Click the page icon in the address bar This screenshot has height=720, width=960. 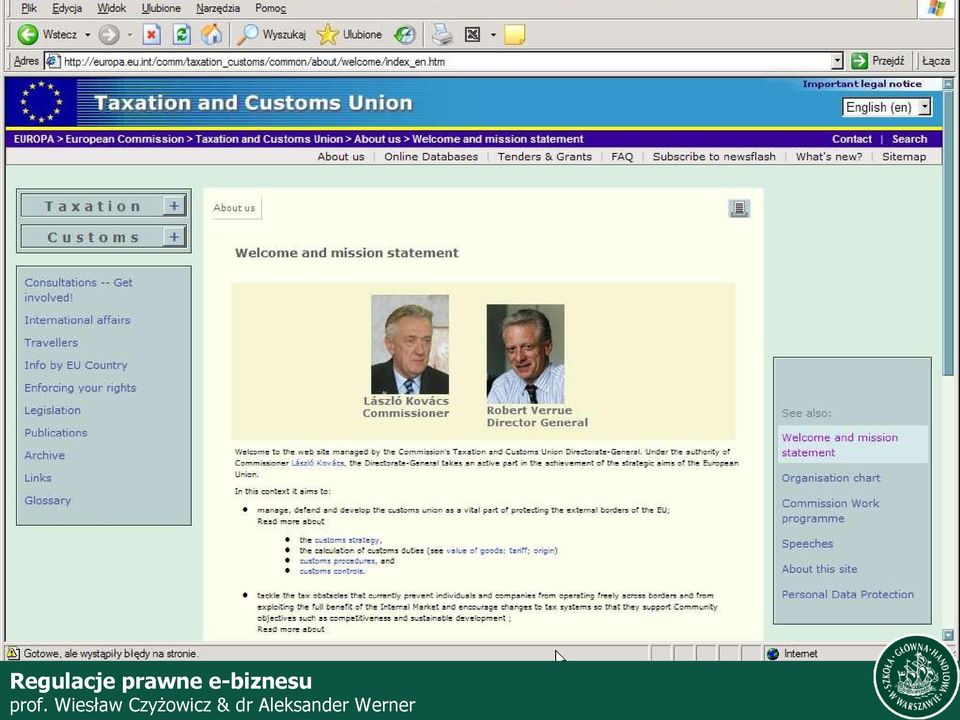[x=53, y=61]
